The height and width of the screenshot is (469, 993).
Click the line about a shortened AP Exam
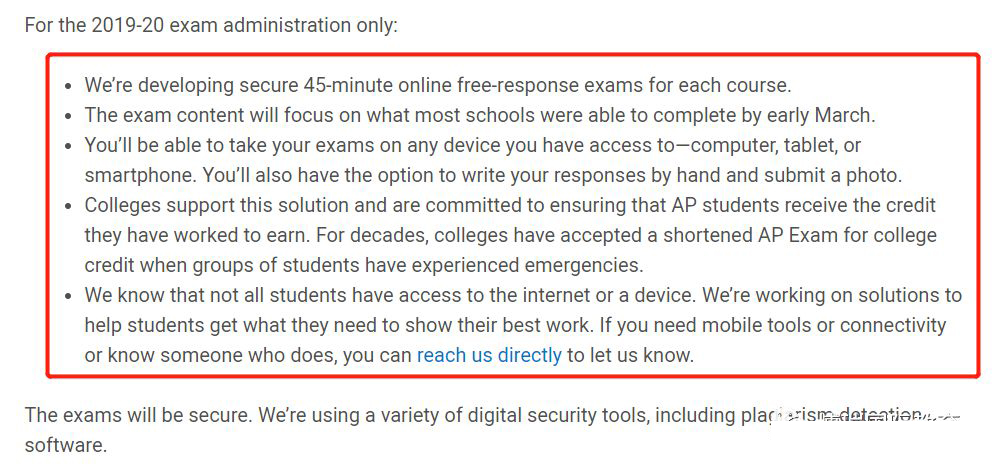(510, 235)
